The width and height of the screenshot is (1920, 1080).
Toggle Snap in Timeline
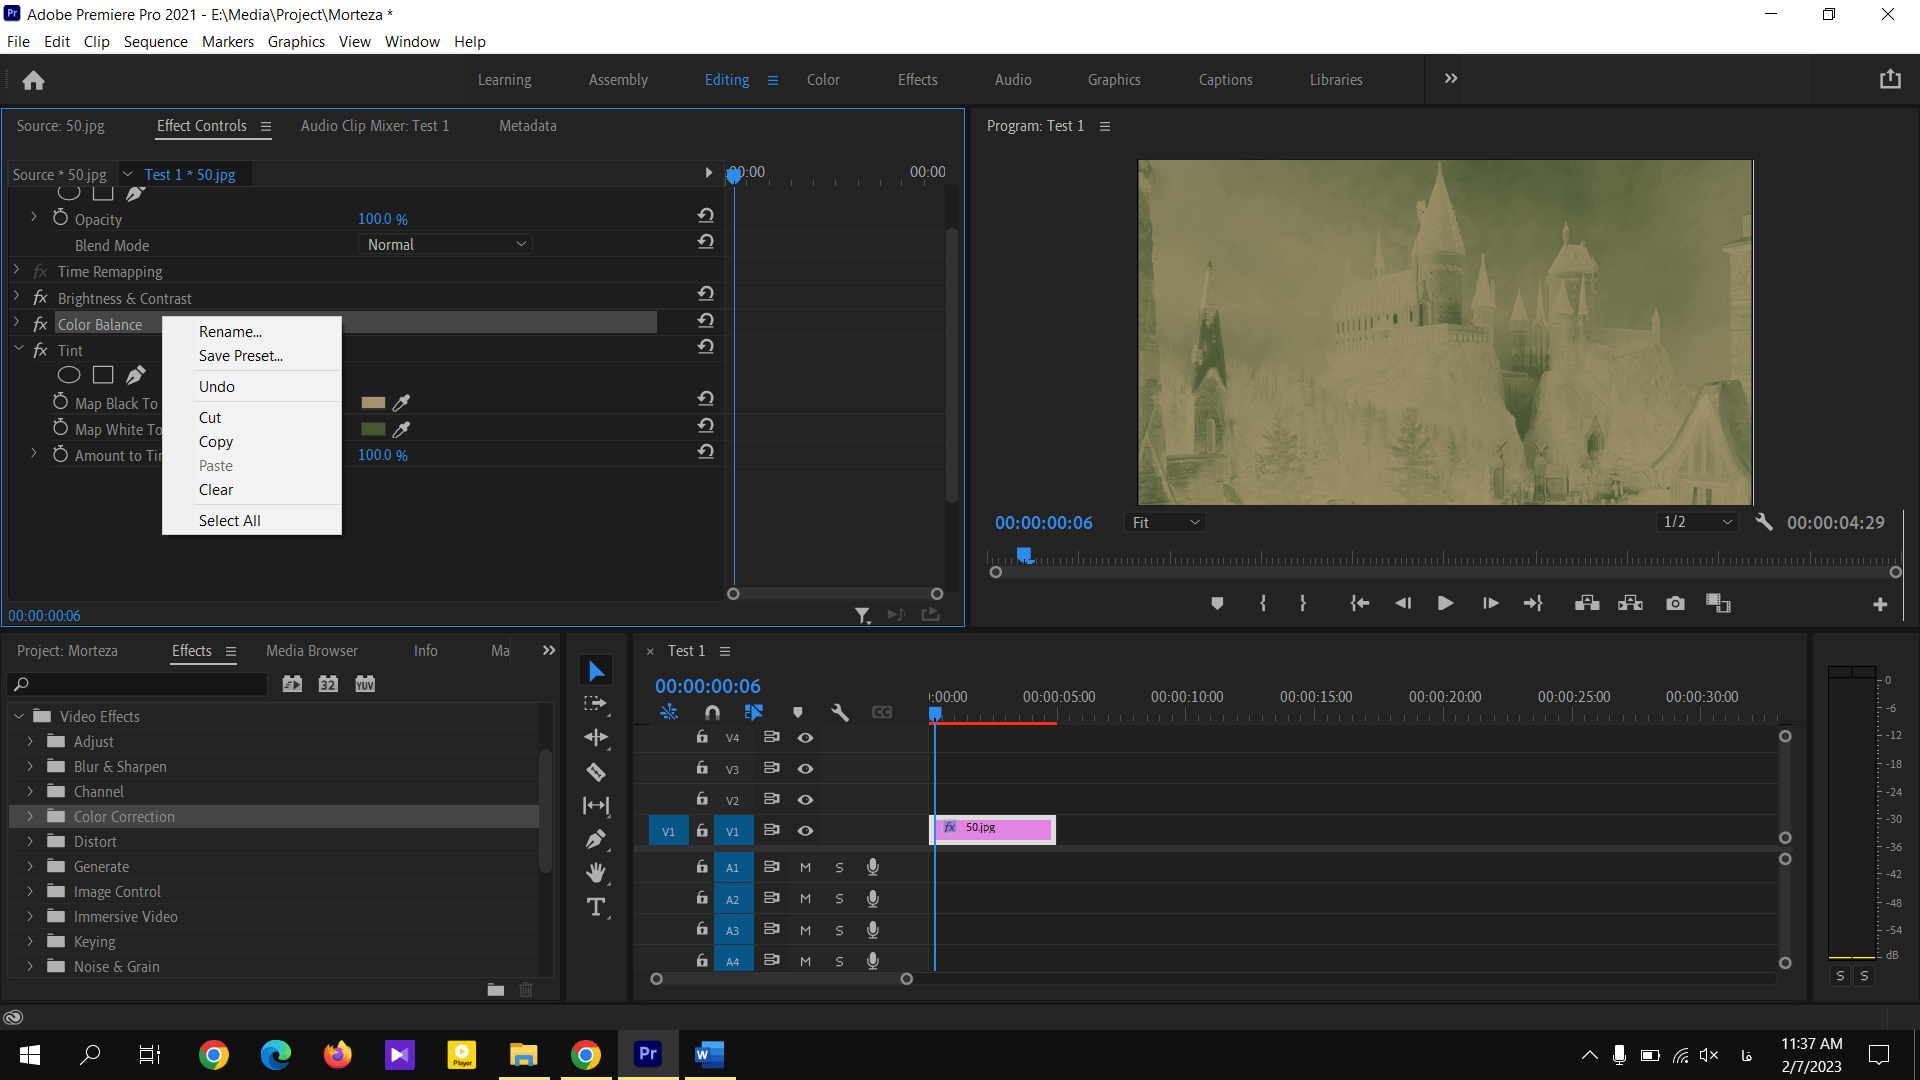tap(712, 713)
